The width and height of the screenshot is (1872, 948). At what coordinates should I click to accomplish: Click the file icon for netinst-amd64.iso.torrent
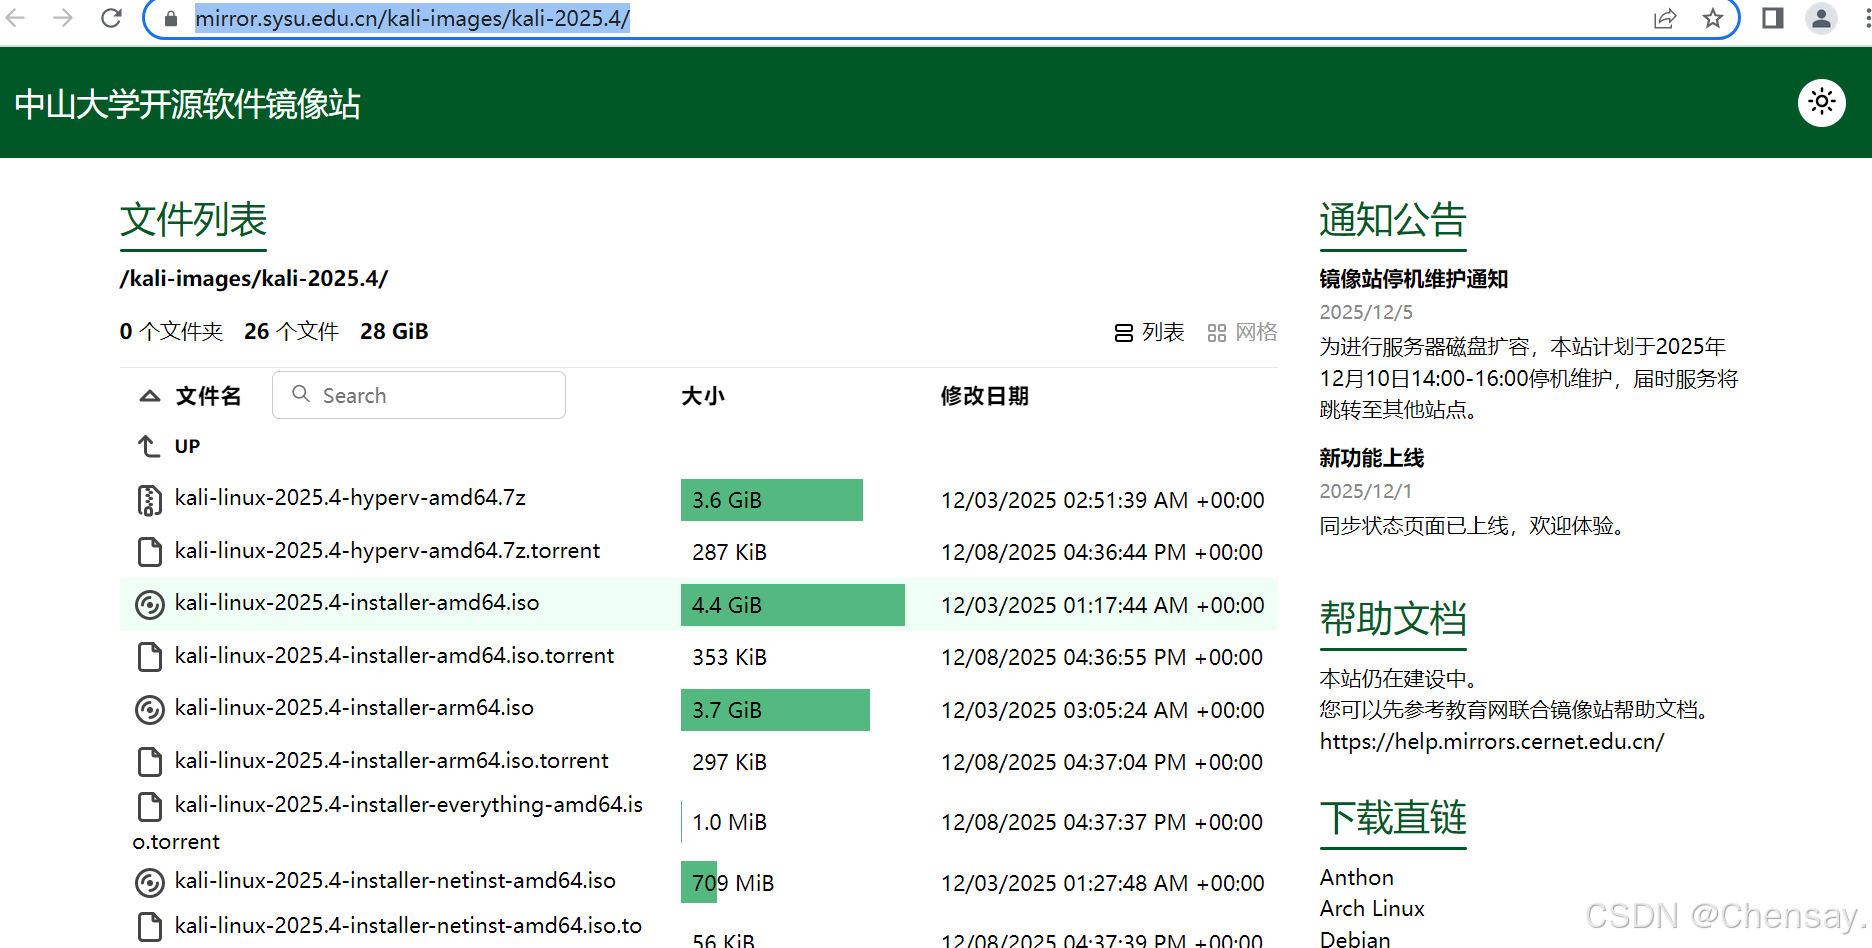(149, 927)
